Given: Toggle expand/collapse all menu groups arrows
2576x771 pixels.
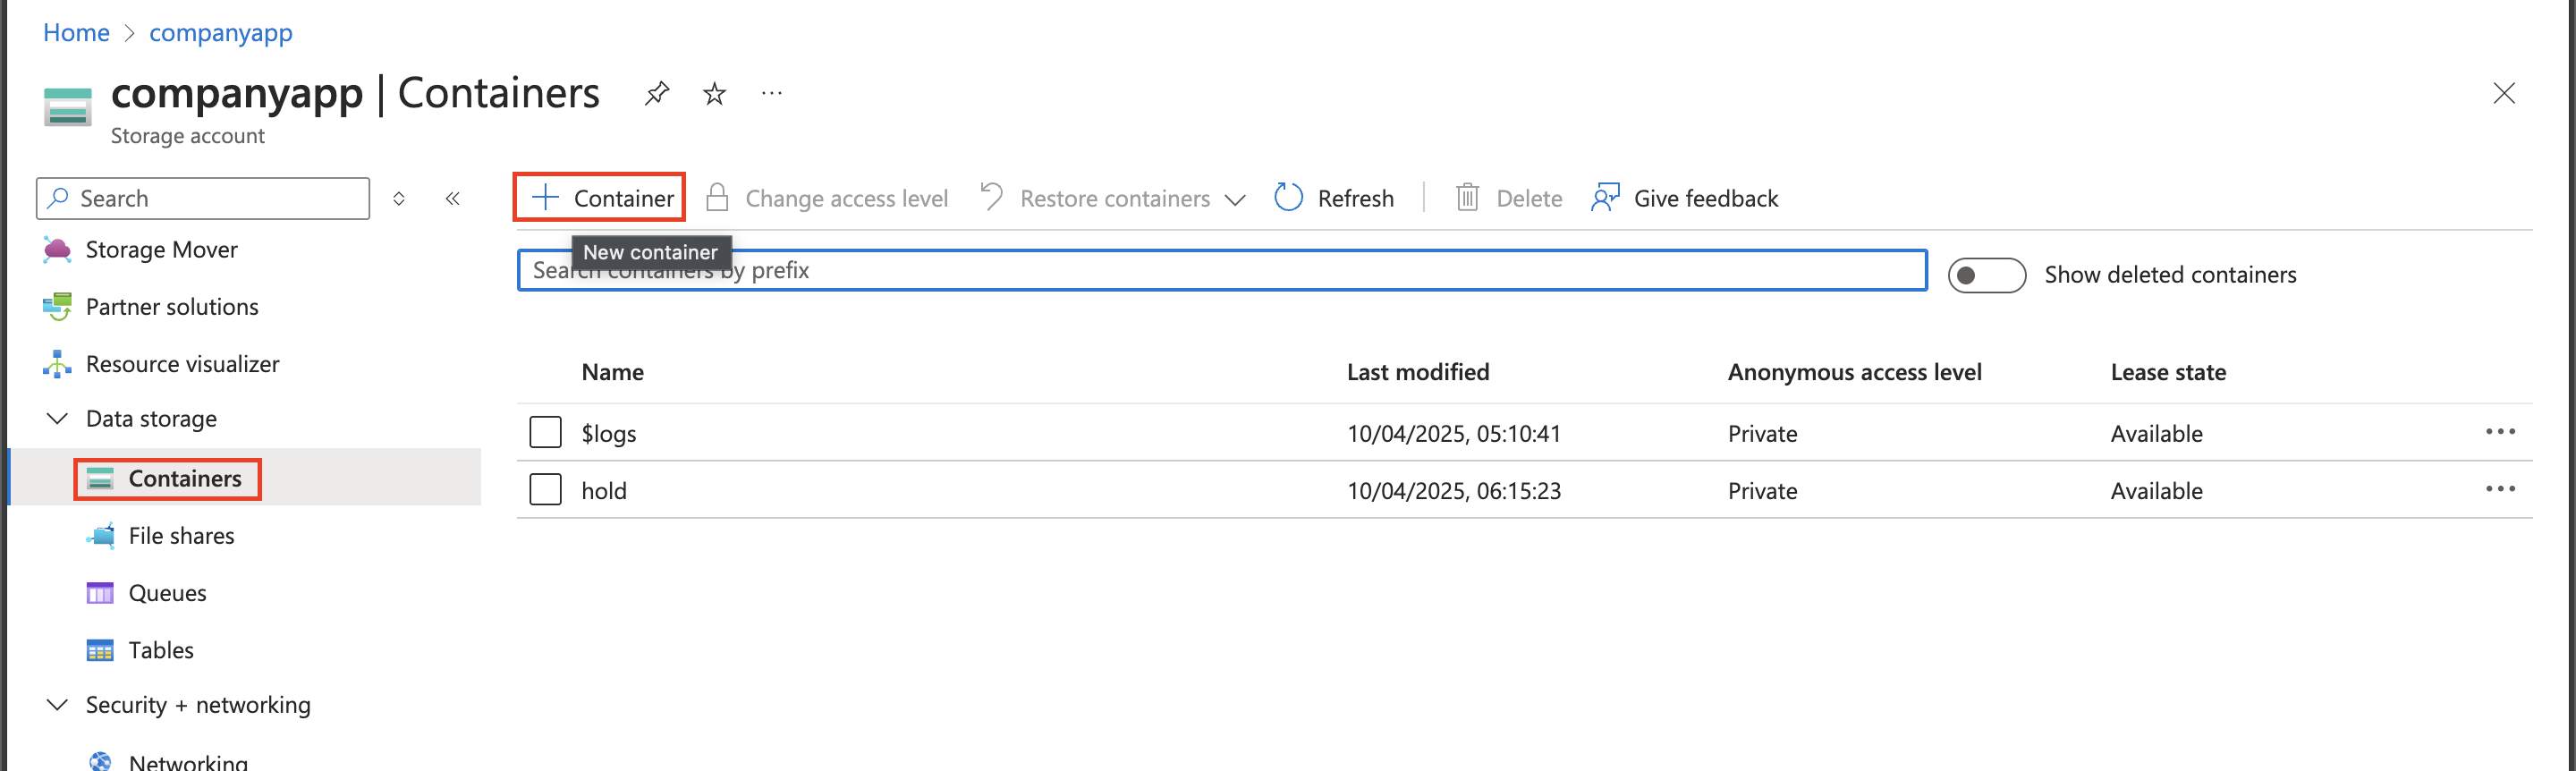Looking at the screenshot, I should tap(399, 198).
